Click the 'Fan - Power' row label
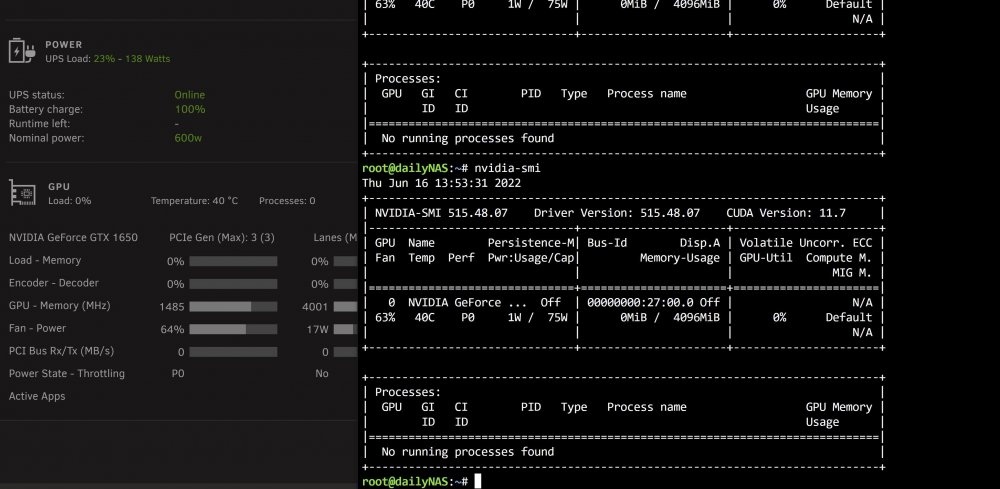1000x489 pixels. [x=37, y=328]
